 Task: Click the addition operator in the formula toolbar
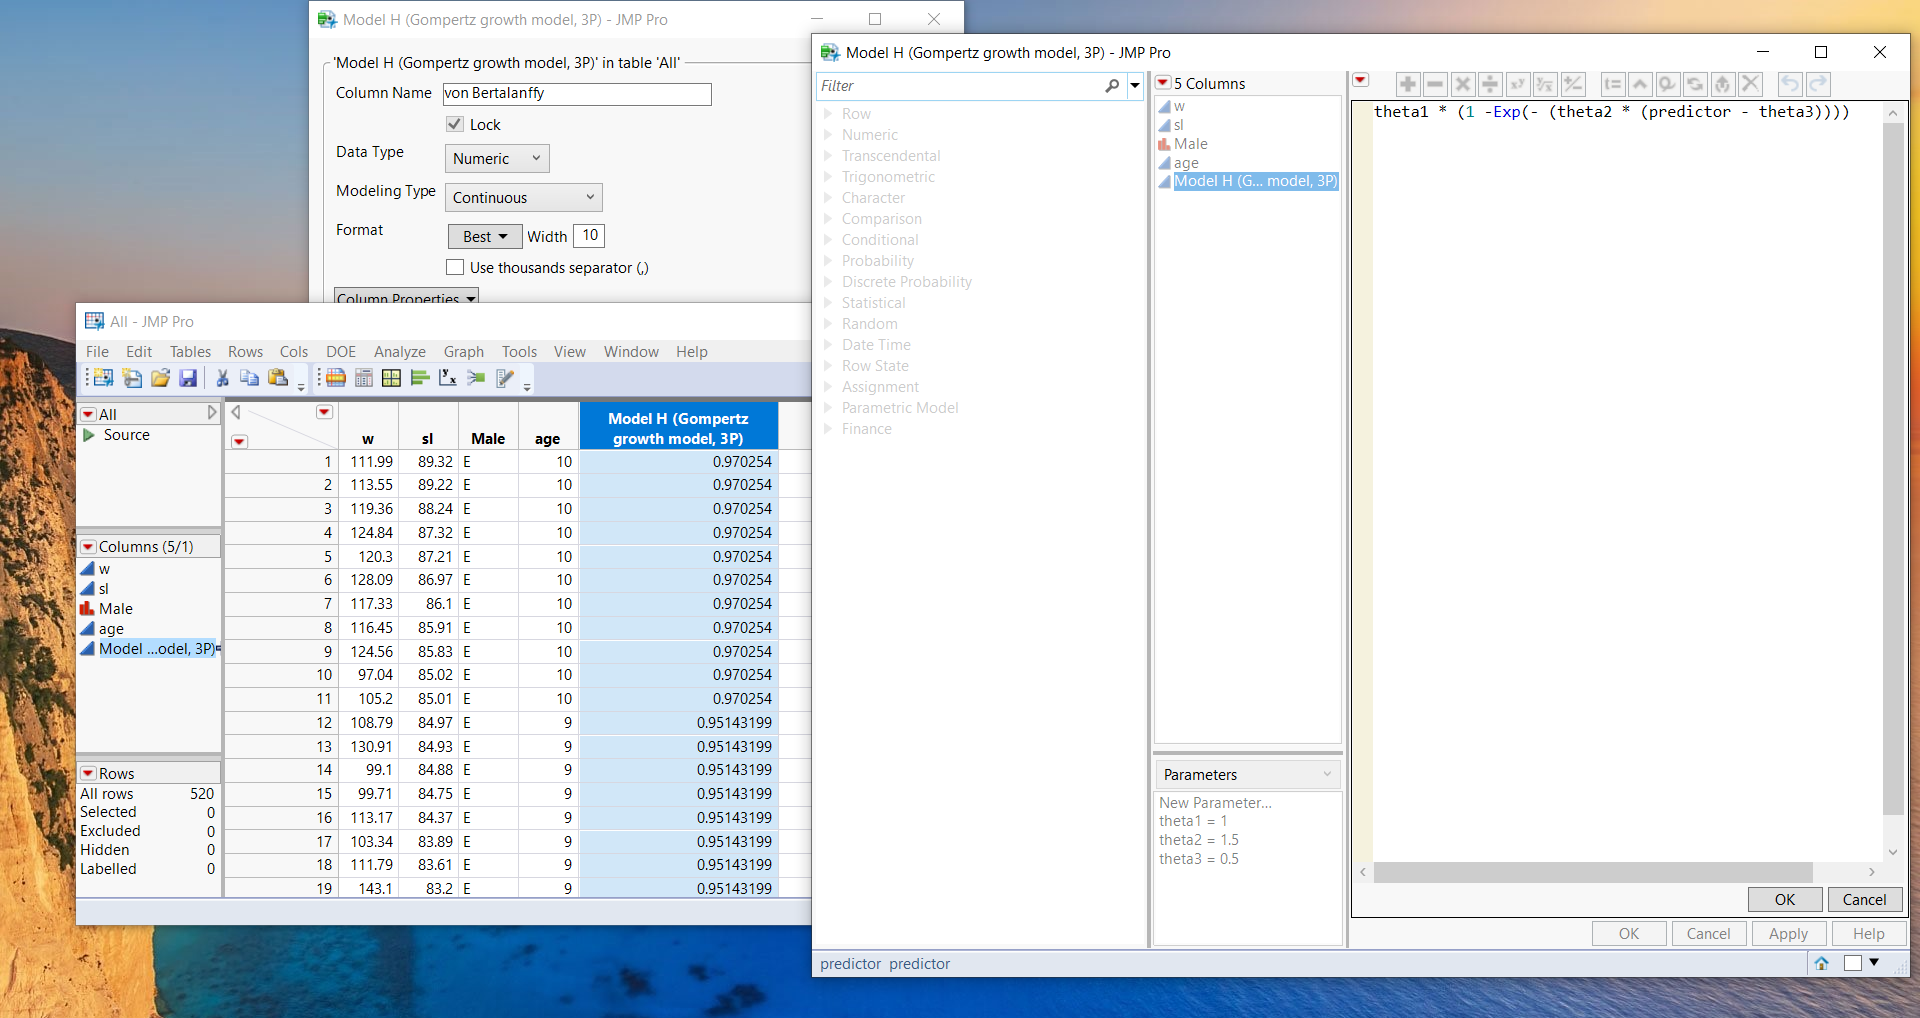click(1408, 84)
